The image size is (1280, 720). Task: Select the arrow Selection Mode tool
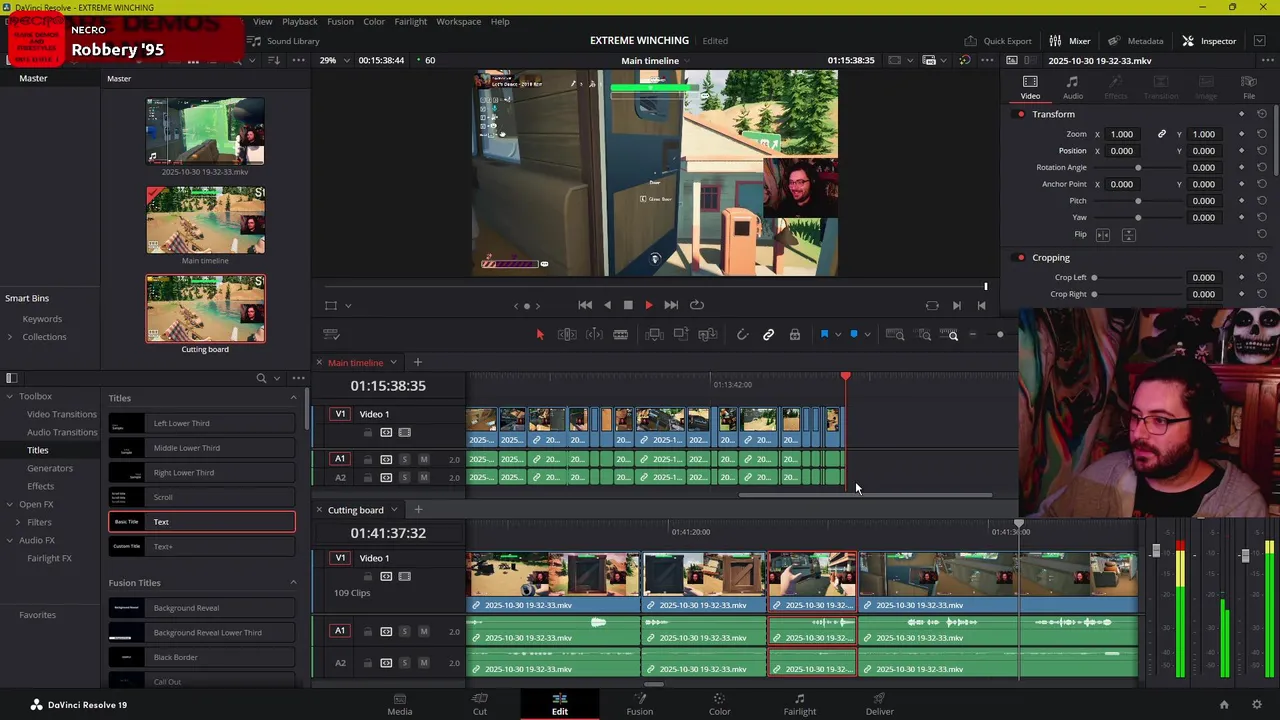click(x=539, y=335)
